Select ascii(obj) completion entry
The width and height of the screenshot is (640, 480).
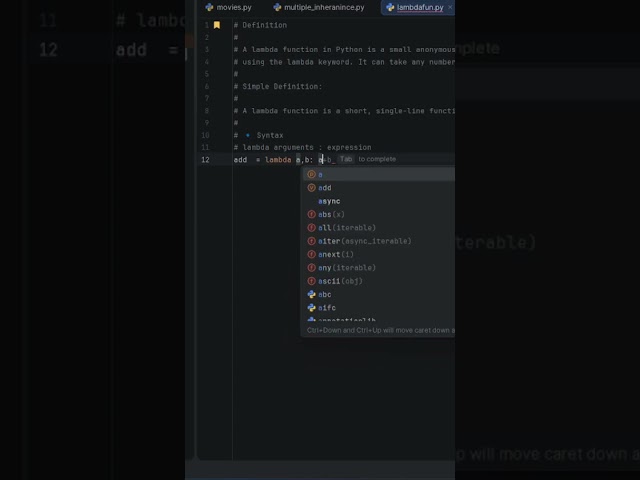[379, 281]
